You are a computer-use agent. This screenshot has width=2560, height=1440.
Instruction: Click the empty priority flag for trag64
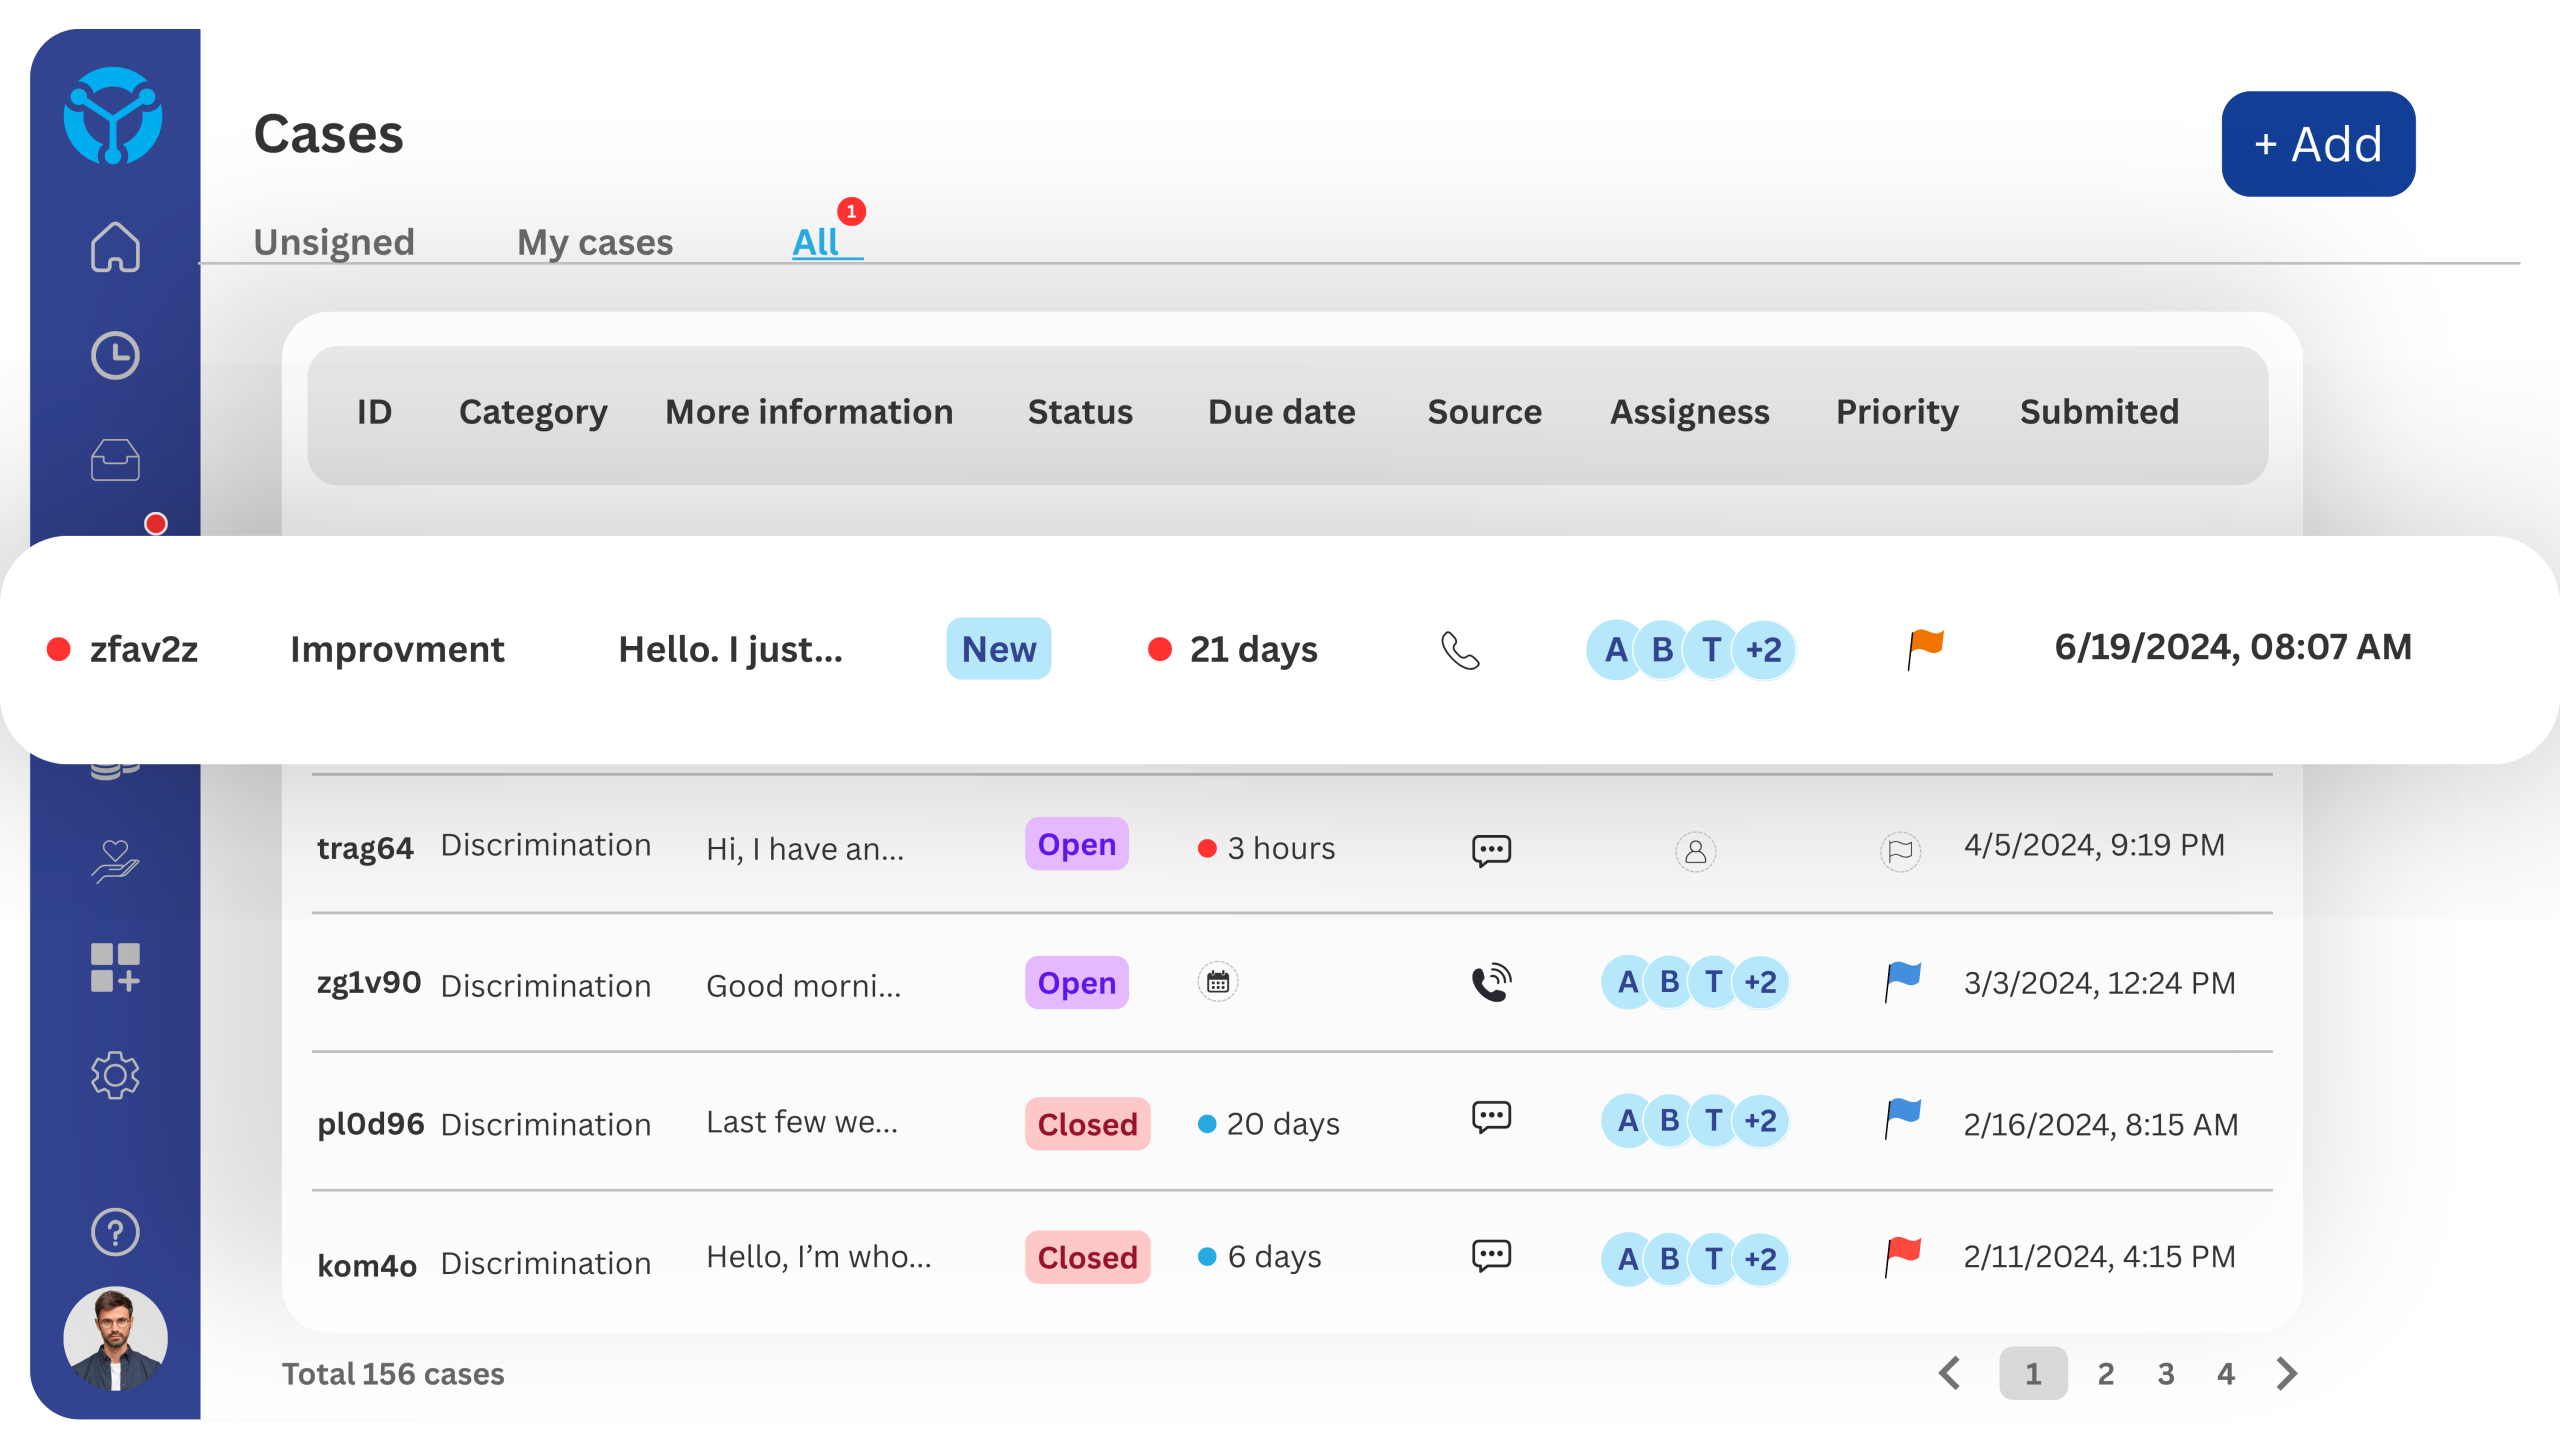coord(1900,852)
